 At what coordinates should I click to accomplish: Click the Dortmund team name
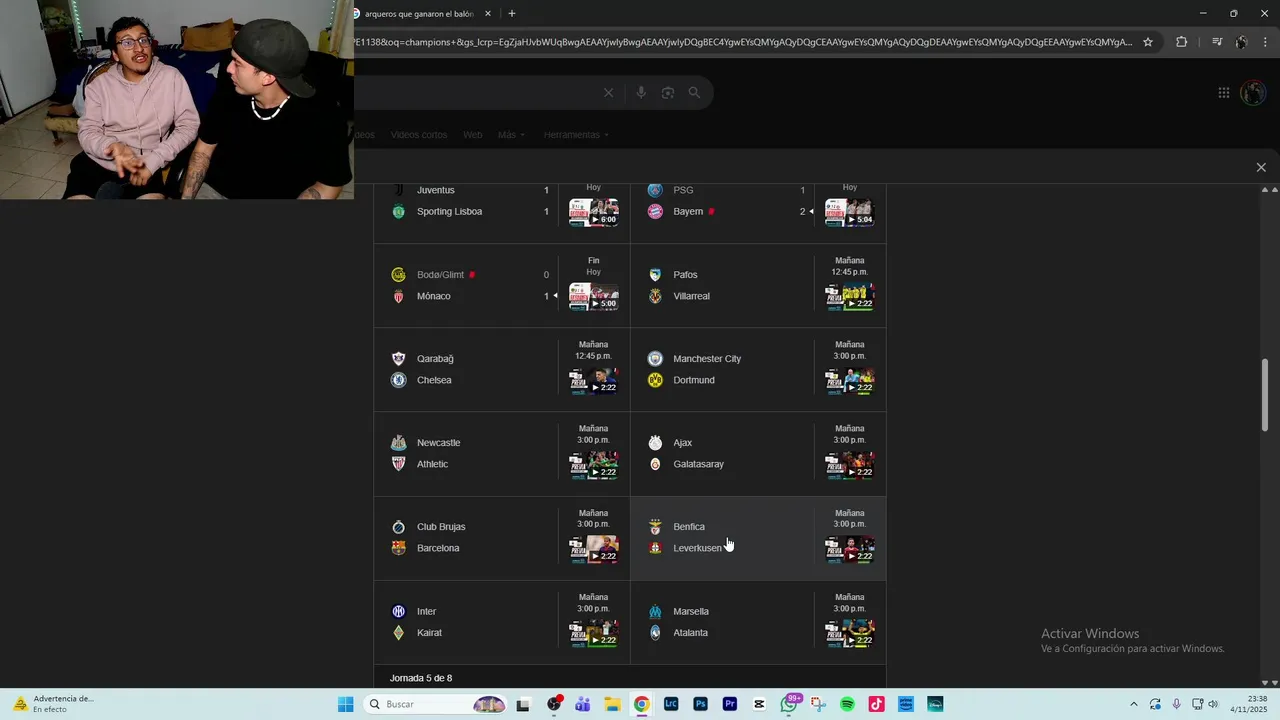[x=694, y=380]
